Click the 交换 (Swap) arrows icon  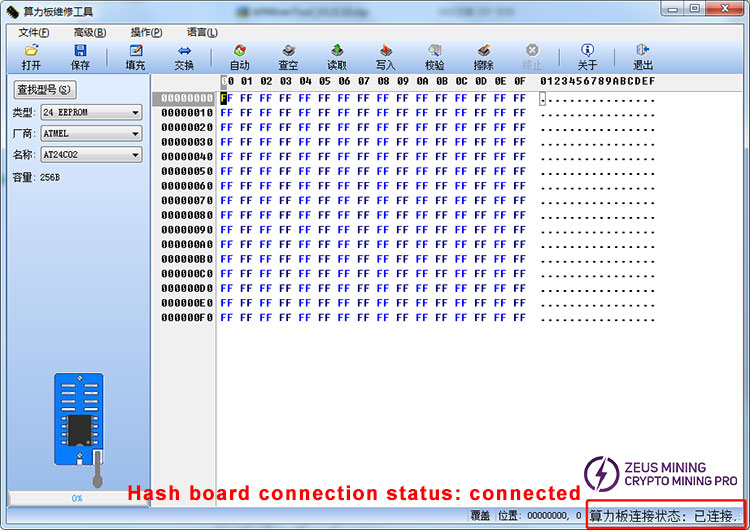[184, 51]
